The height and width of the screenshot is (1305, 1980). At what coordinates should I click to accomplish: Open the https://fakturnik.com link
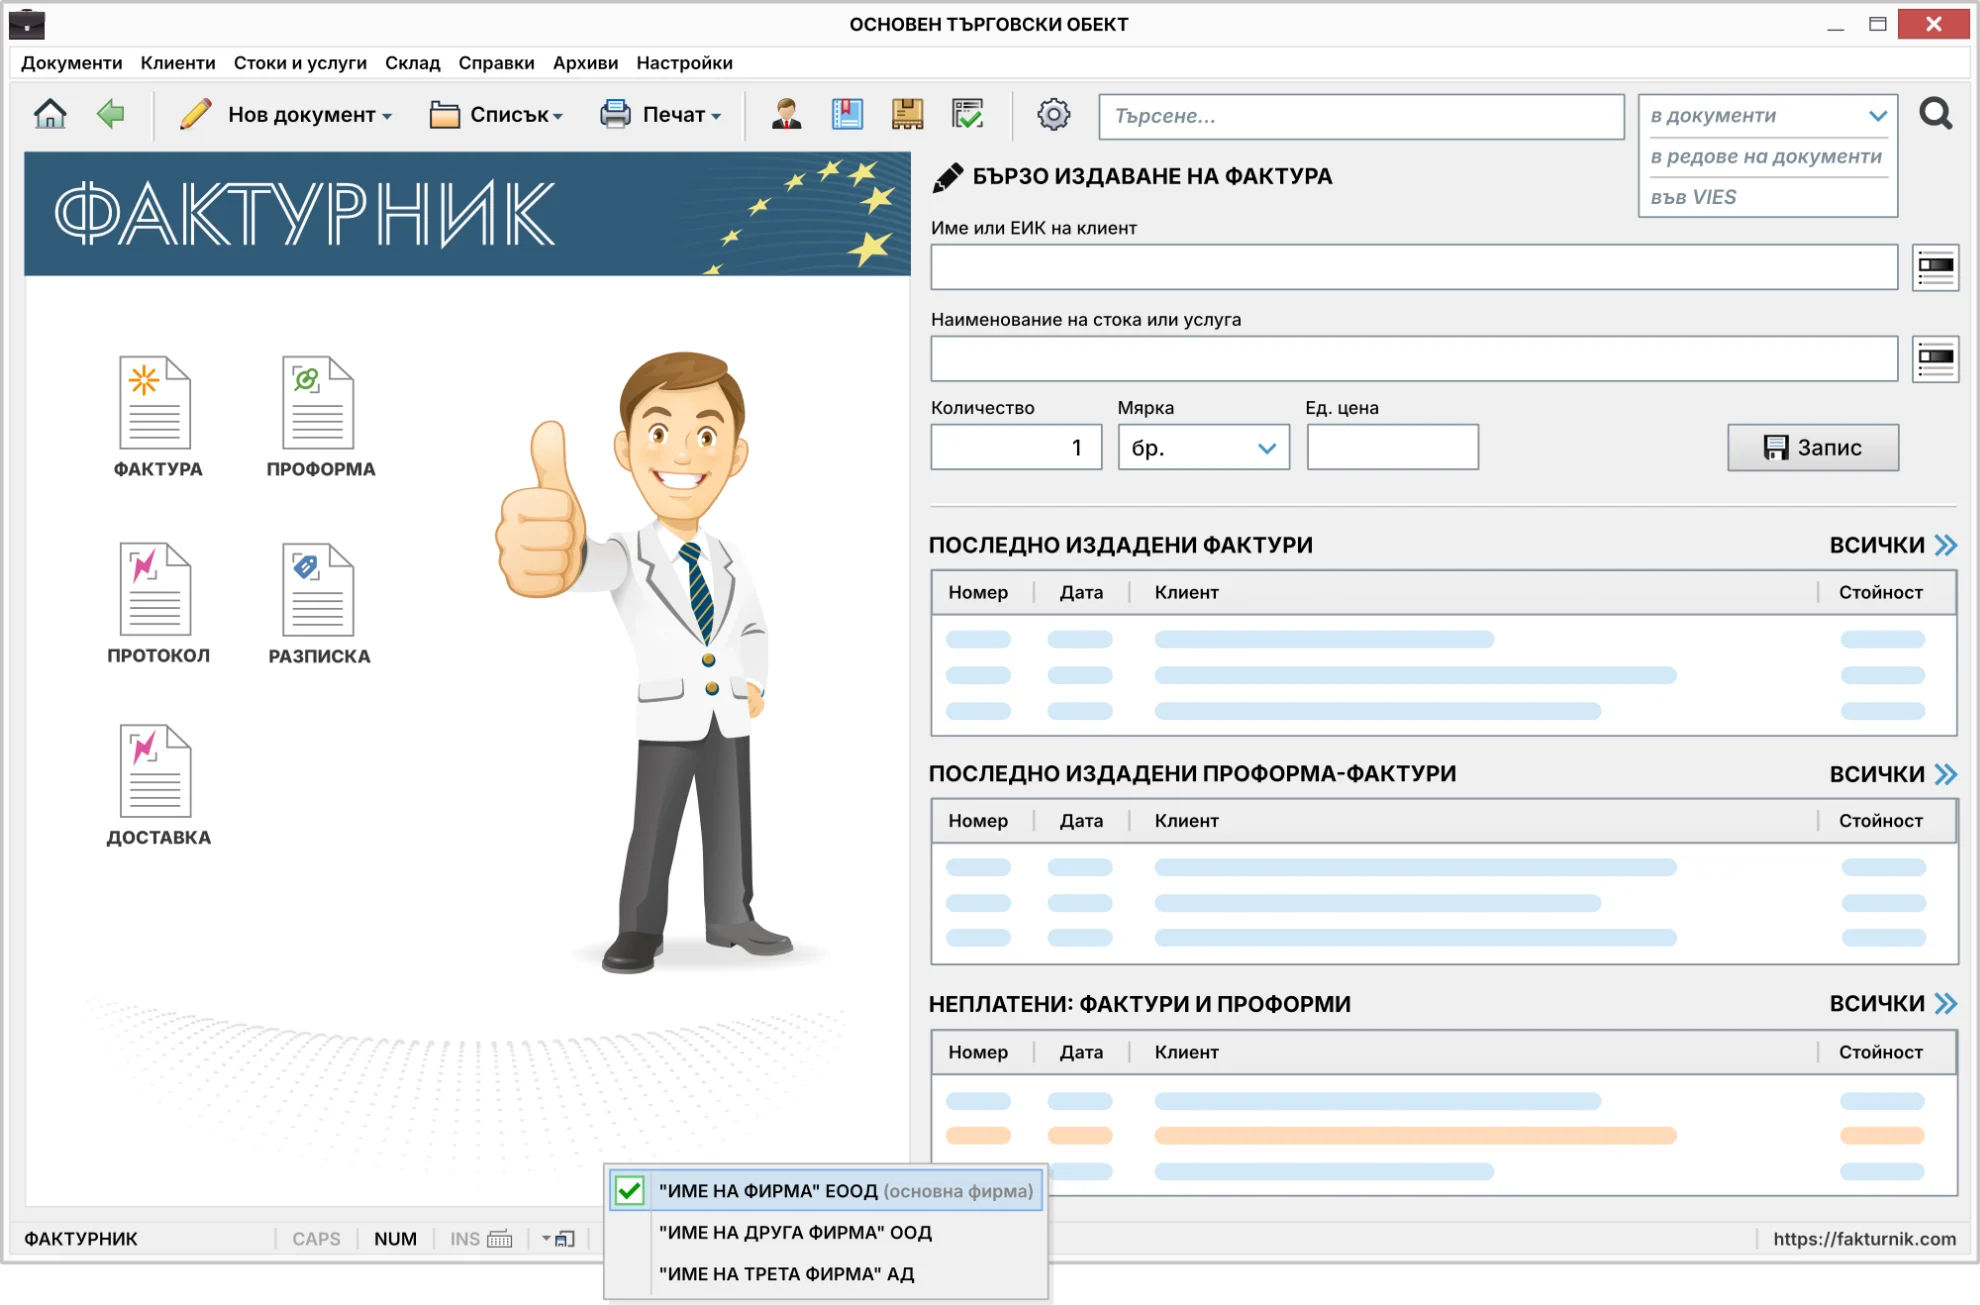point(1864,1239)
